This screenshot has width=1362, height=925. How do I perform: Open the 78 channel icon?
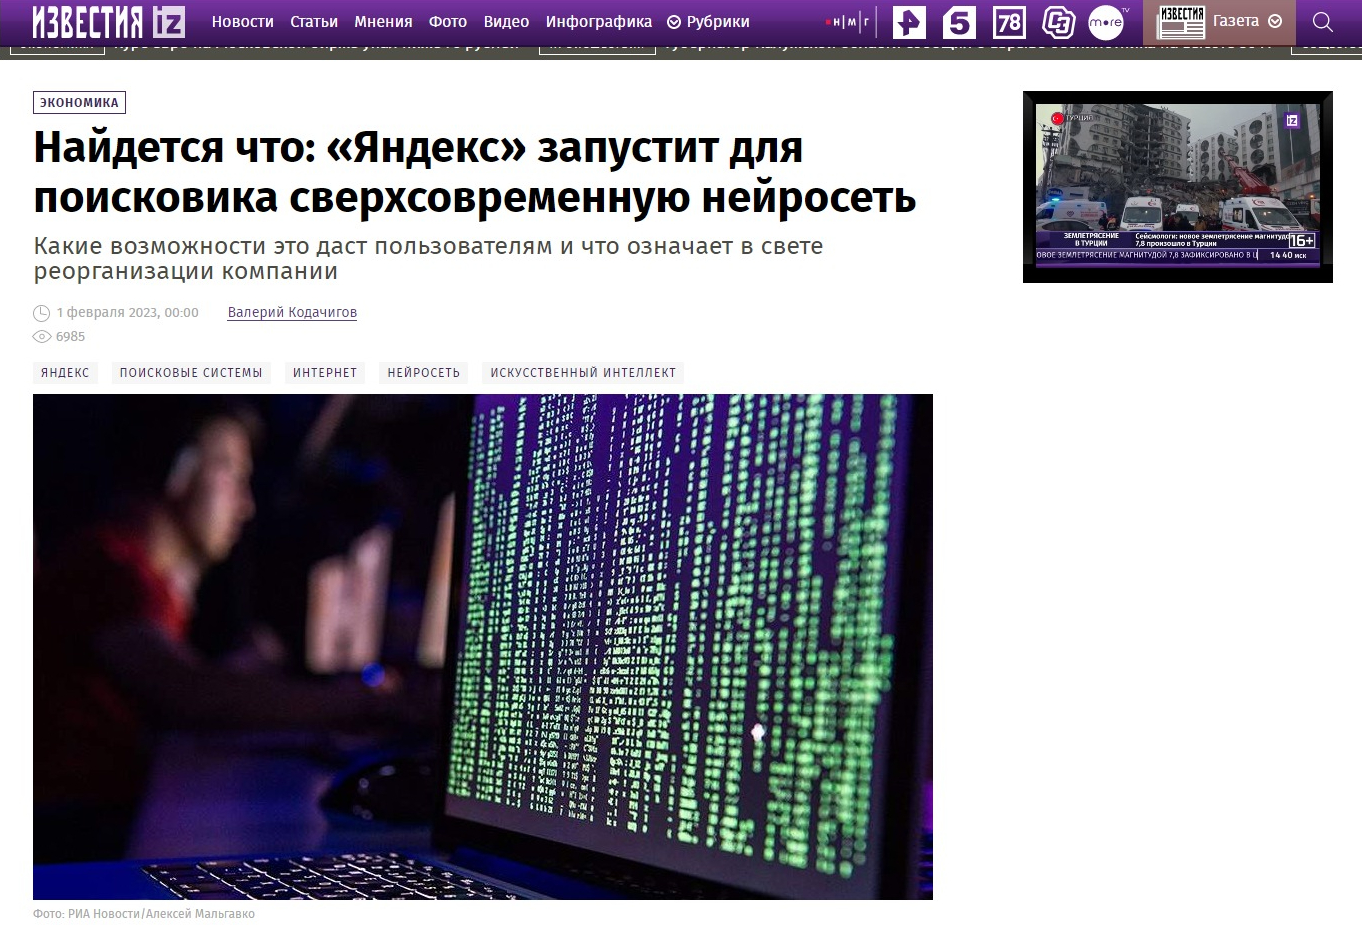(1009, 22)
